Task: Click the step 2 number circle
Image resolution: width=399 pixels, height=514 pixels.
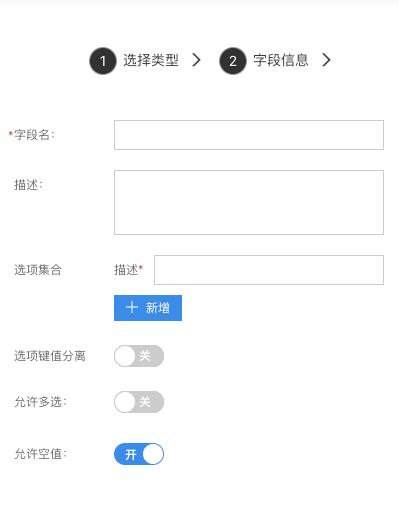Action: tap(233, 61)
